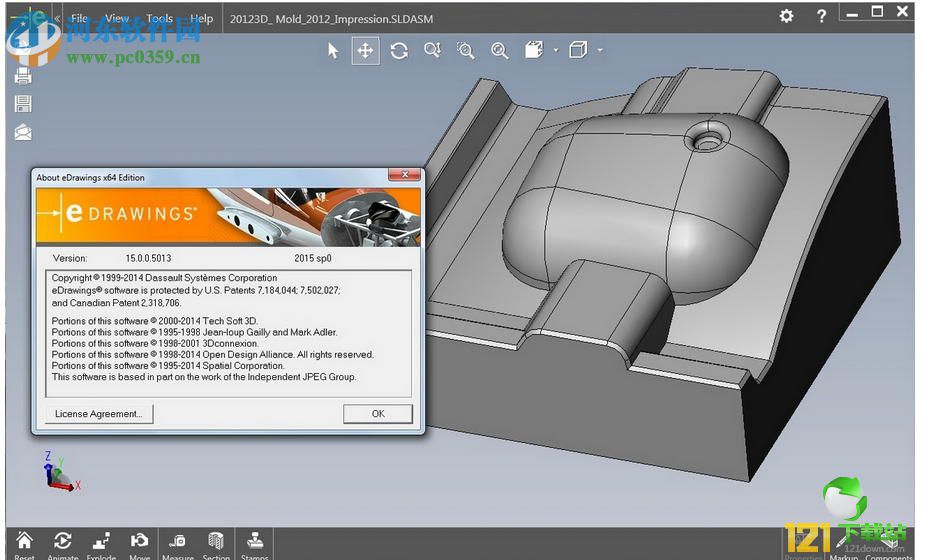Click the Explode tool
Screen dimensions: 927x560
[x=101, y=543]
